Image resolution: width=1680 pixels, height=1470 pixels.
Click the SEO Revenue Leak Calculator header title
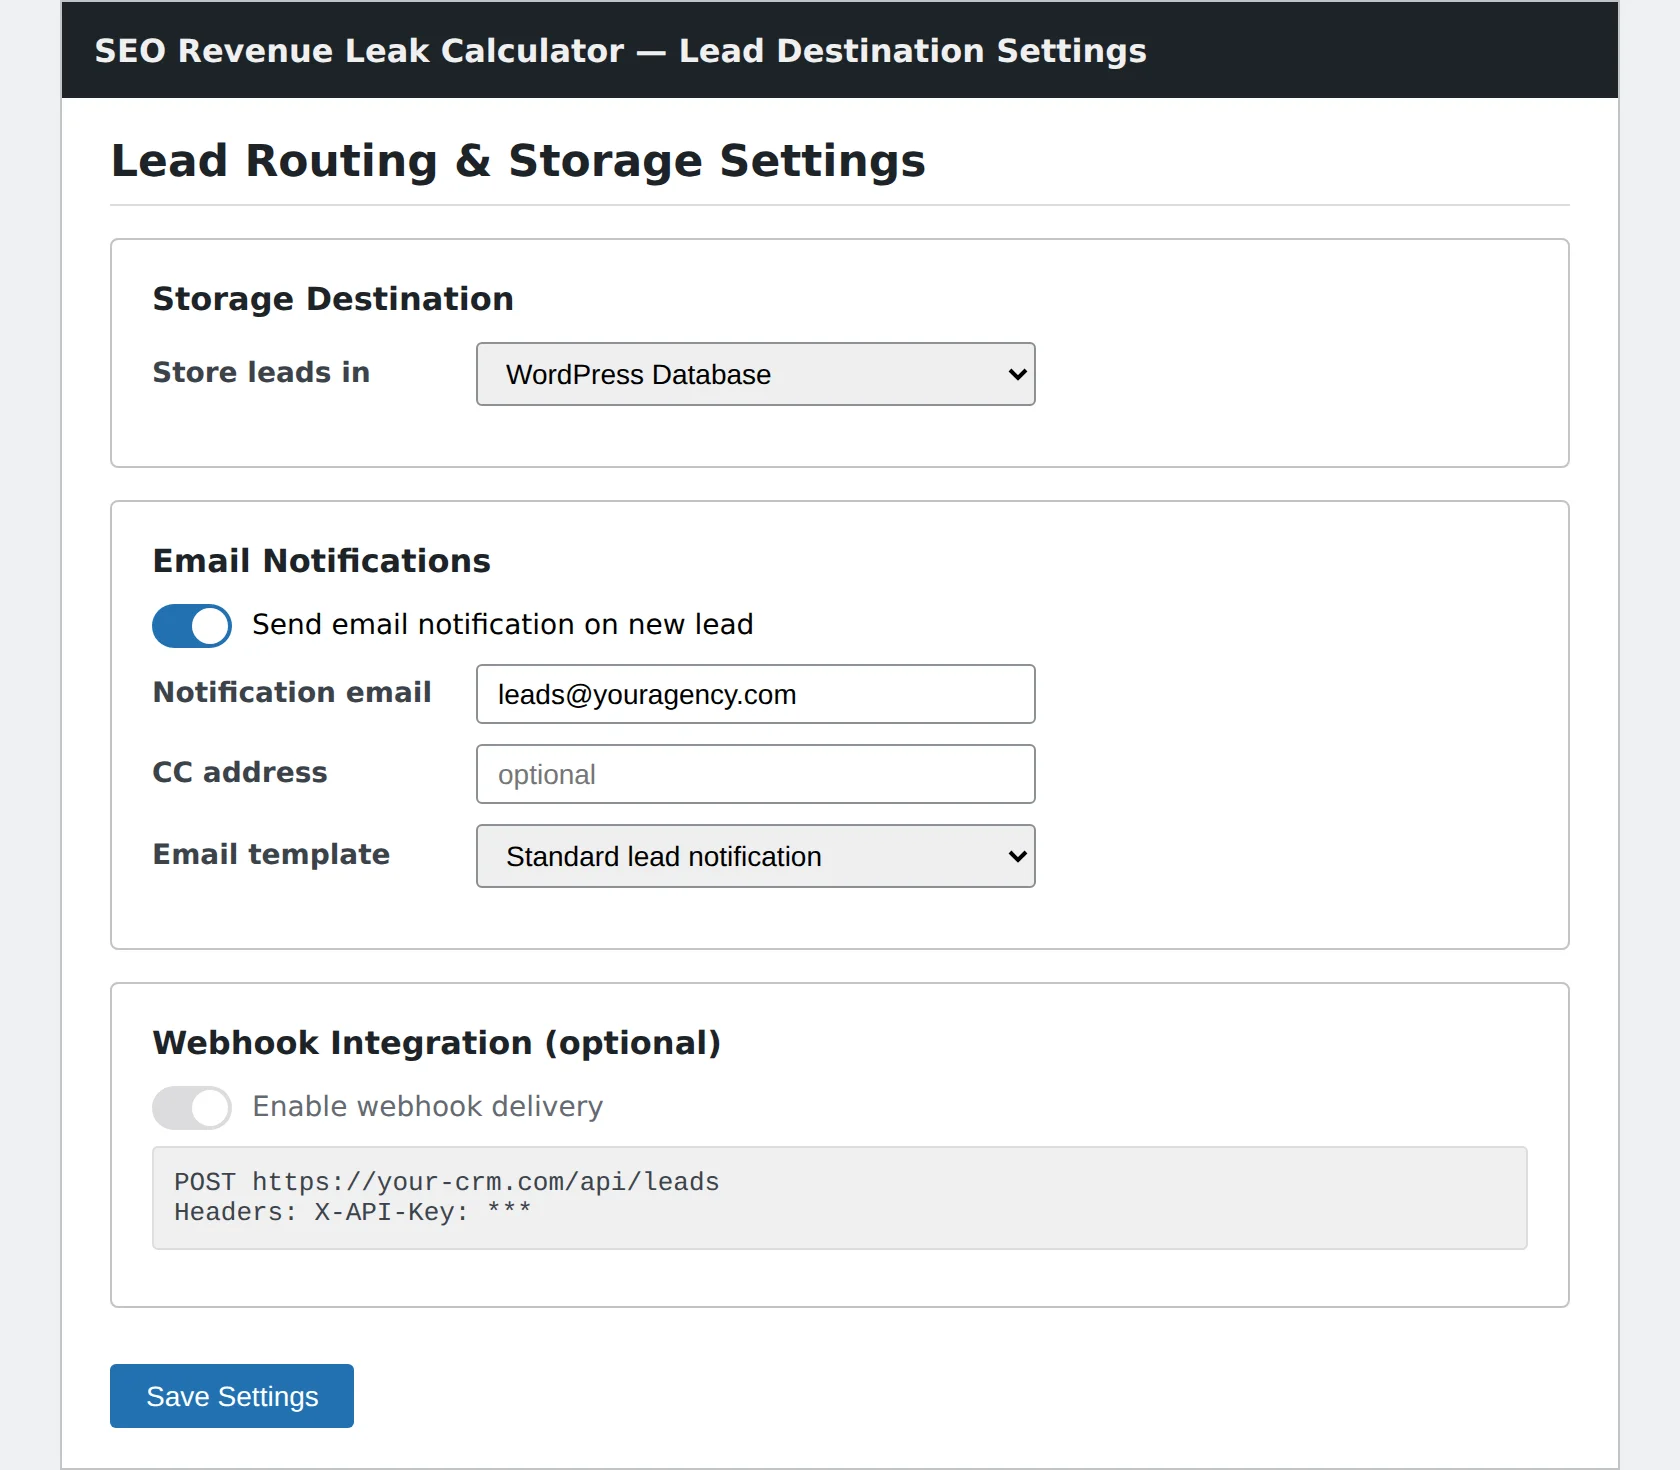(620, 51)
